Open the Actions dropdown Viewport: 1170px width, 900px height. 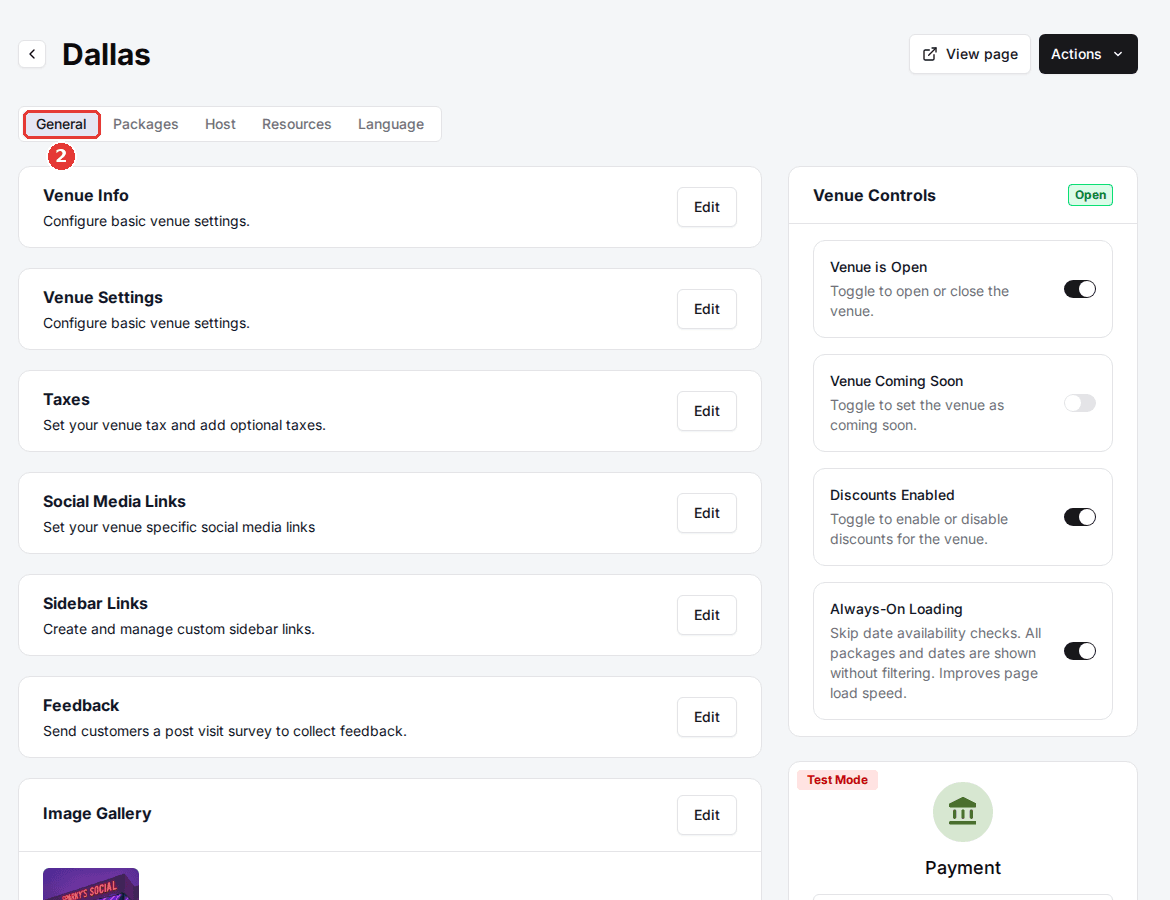tap(1088, 54)
